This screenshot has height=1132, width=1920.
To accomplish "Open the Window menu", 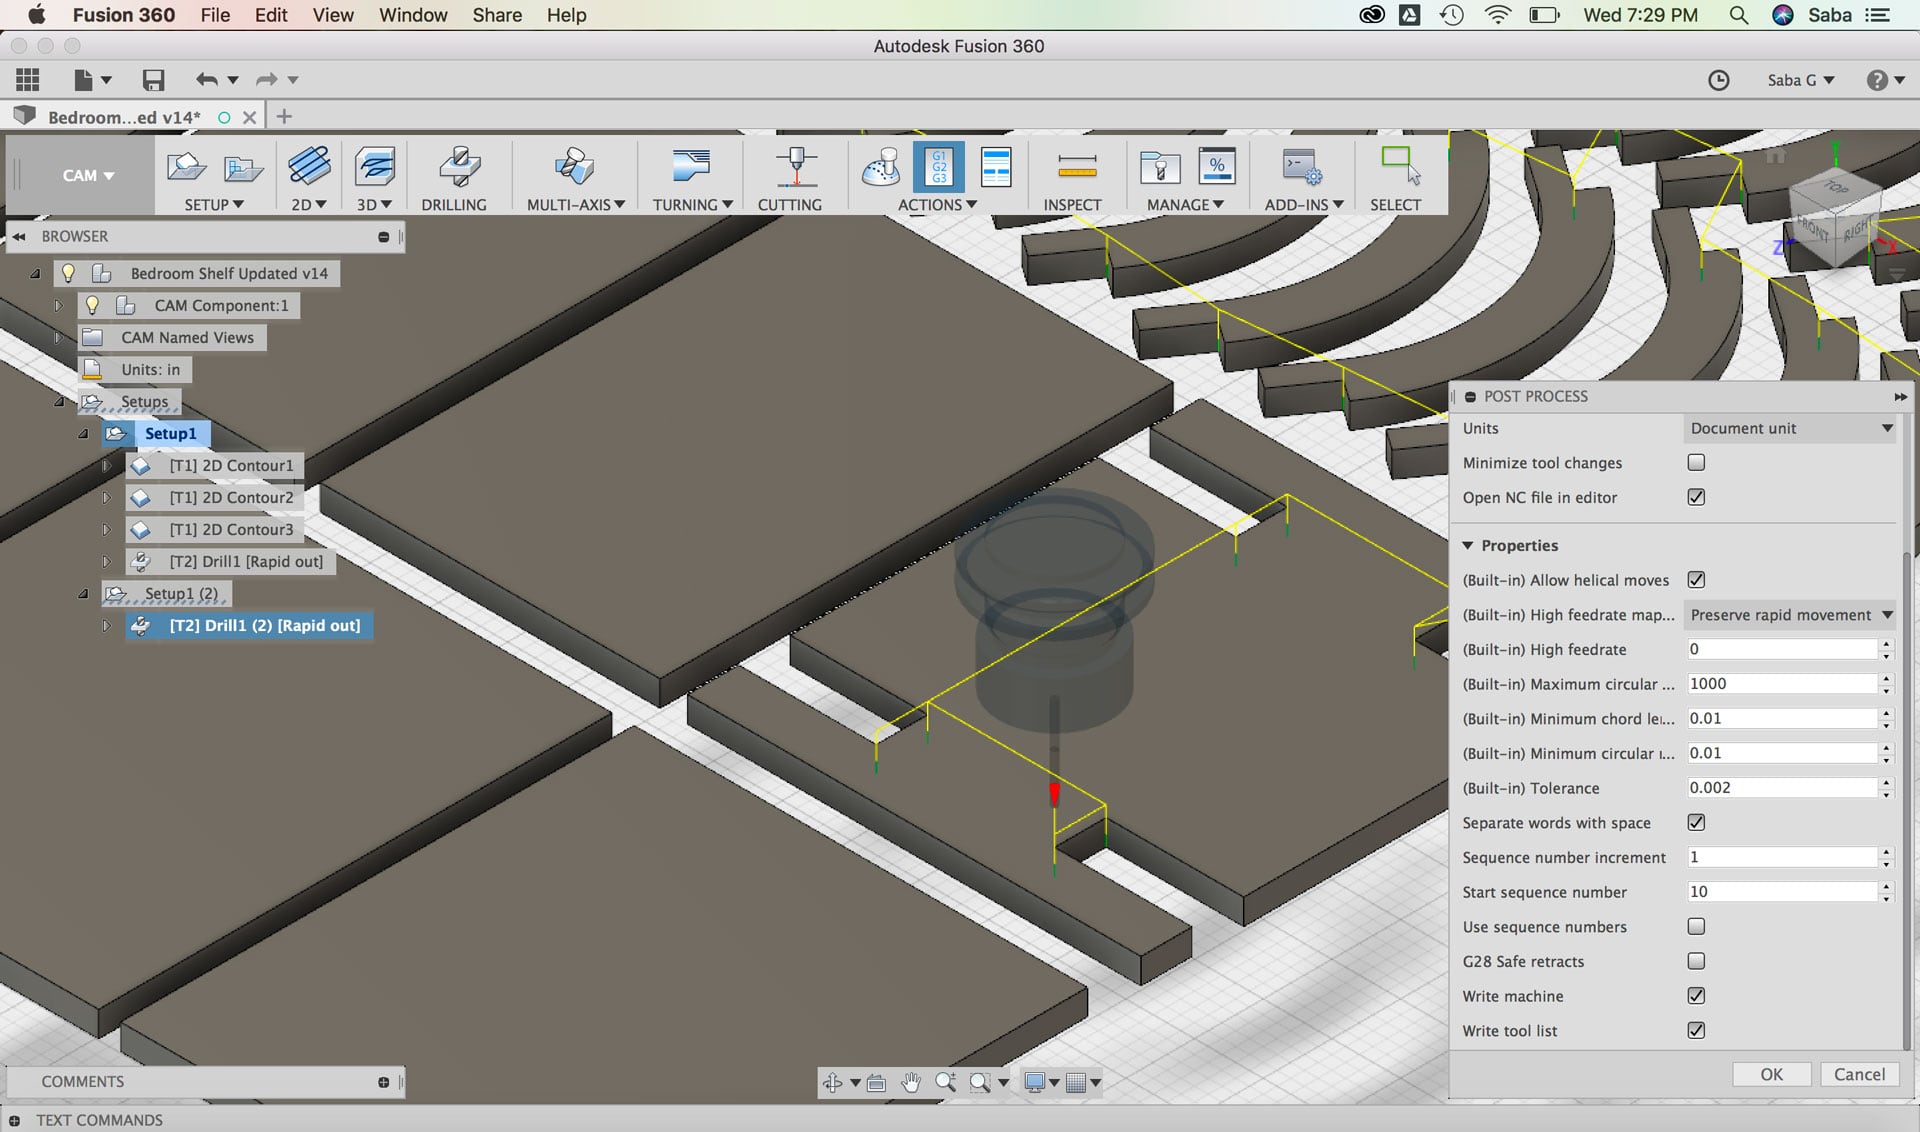I will coord(413,15).
